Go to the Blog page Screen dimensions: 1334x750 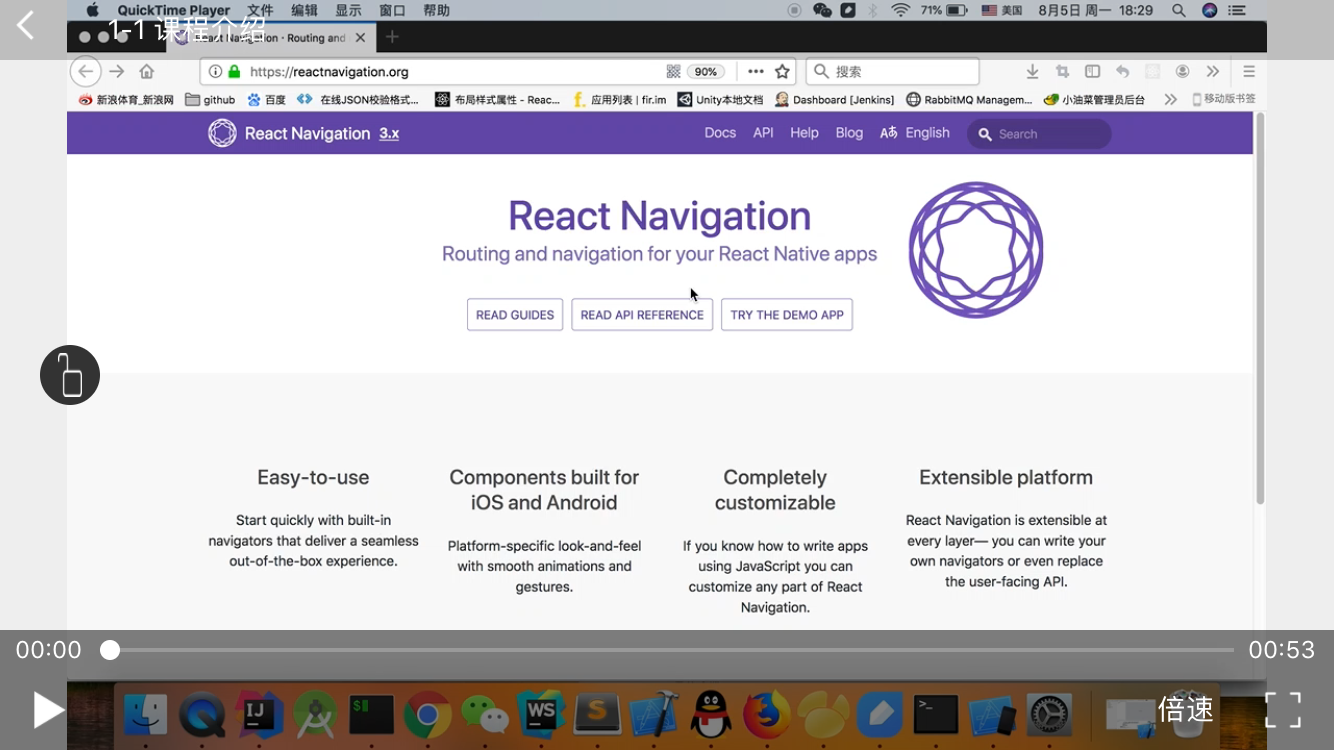(x=849, y=133)
